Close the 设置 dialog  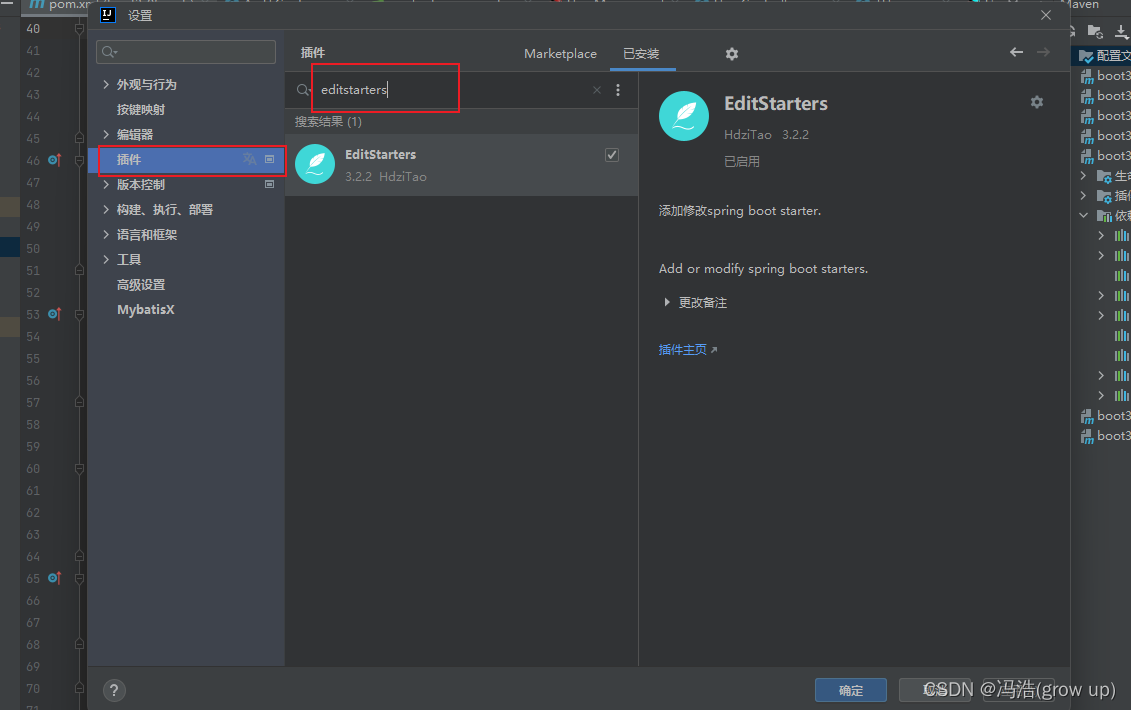pos(1046,15)
